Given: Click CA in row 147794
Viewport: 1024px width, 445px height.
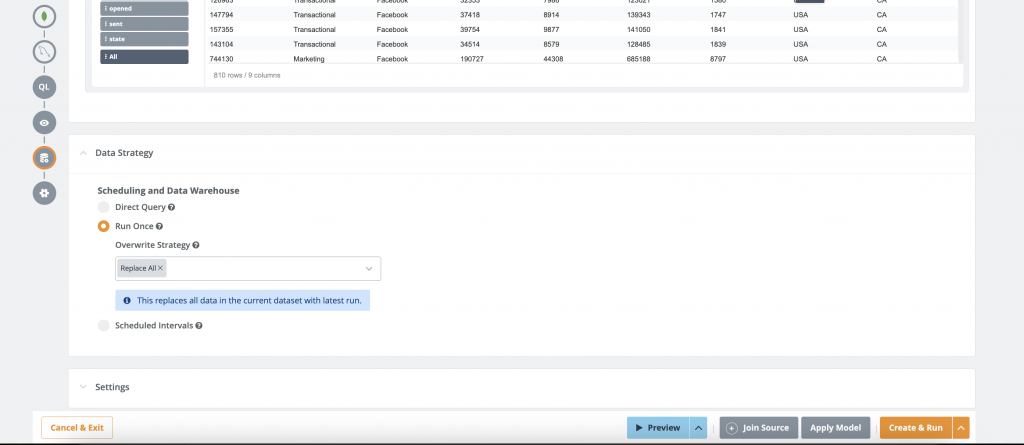Looking at the screenshot, I should point(882,15).
